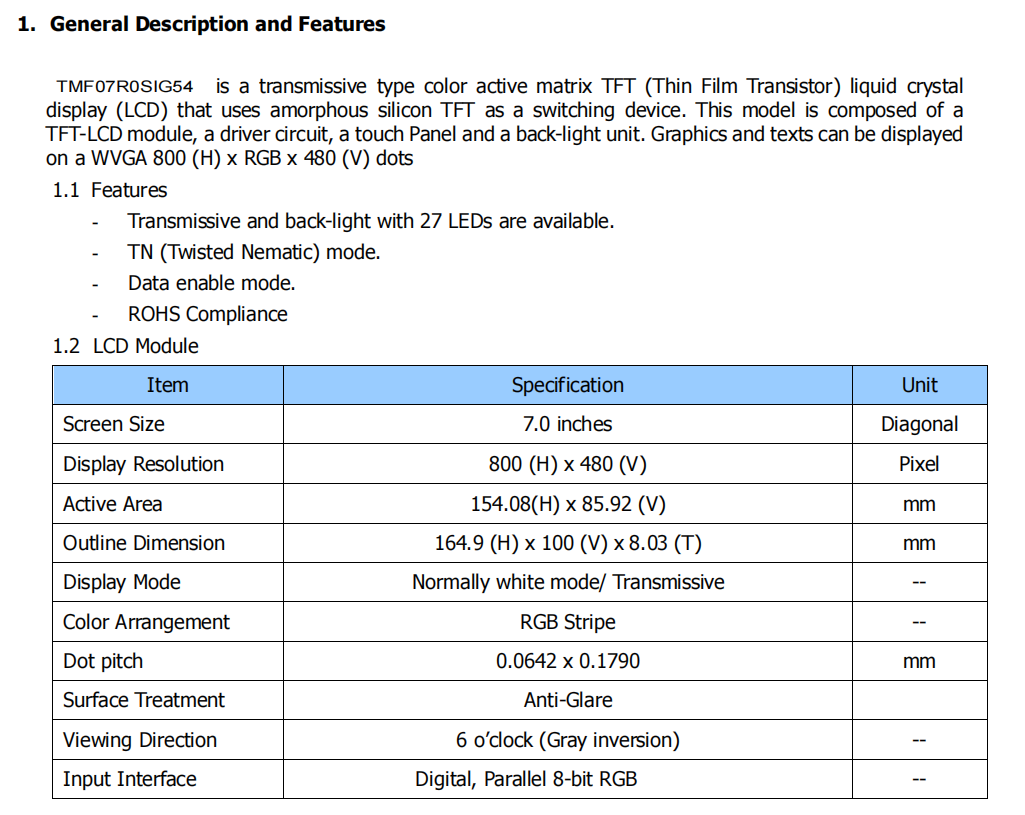This screenshot has width=1025, height=815.
Task: Click the 'Diagonal' unit cell
Action: (x=920, y=424)
